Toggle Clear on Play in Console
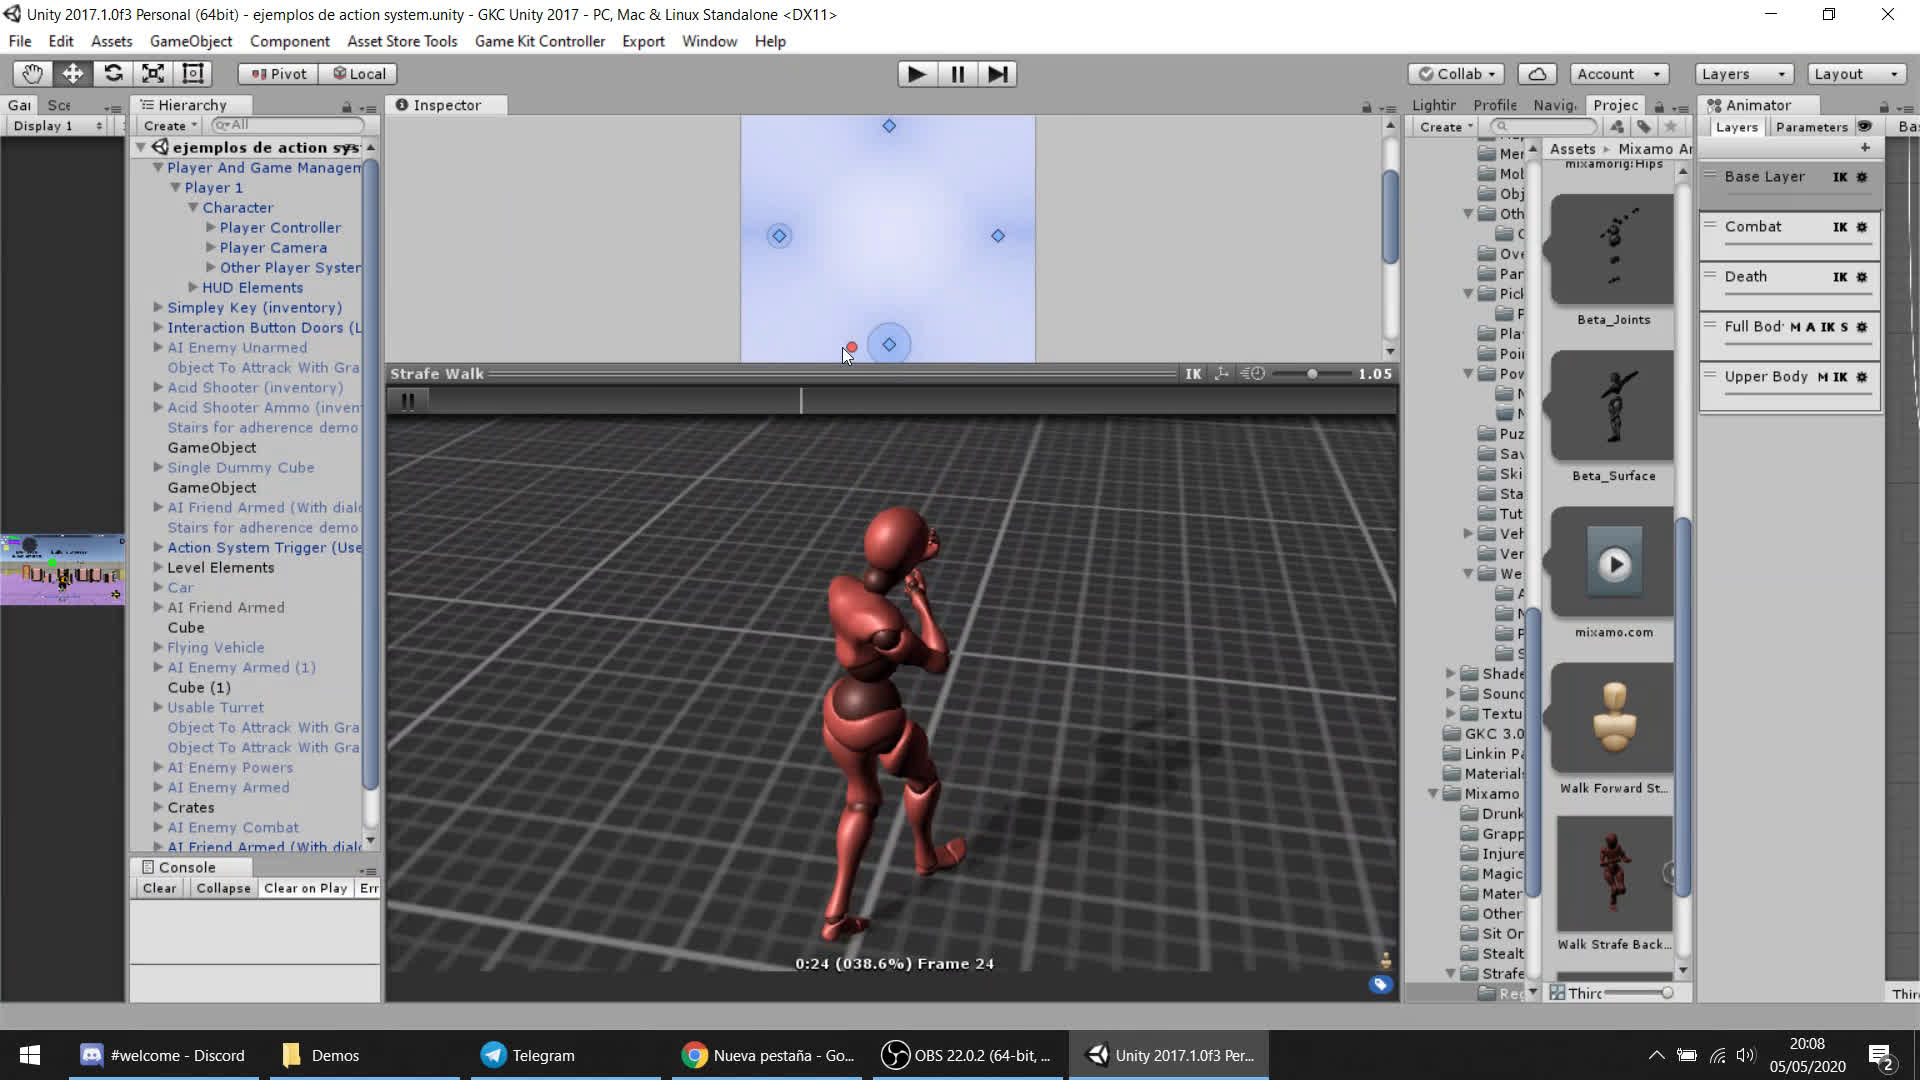Viewport: 1920px width, 1080px height. point(305,888)
